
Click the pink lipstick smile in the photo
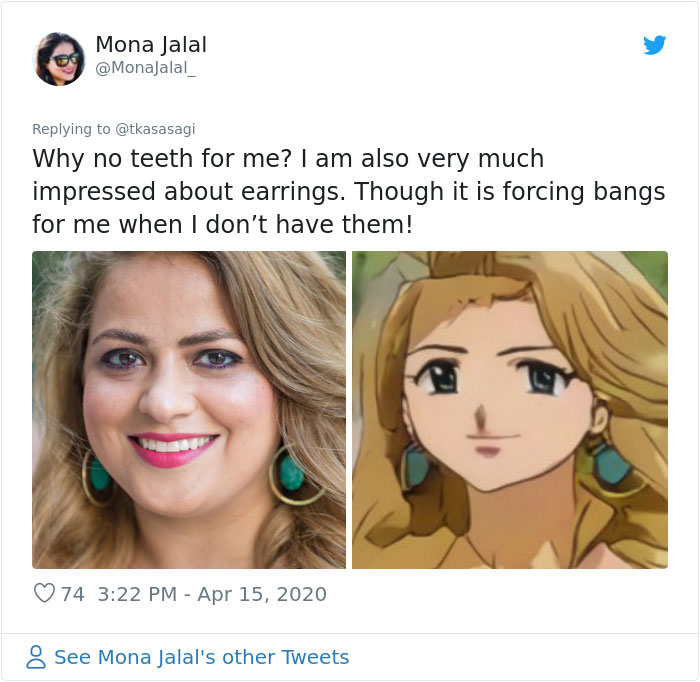173,449
